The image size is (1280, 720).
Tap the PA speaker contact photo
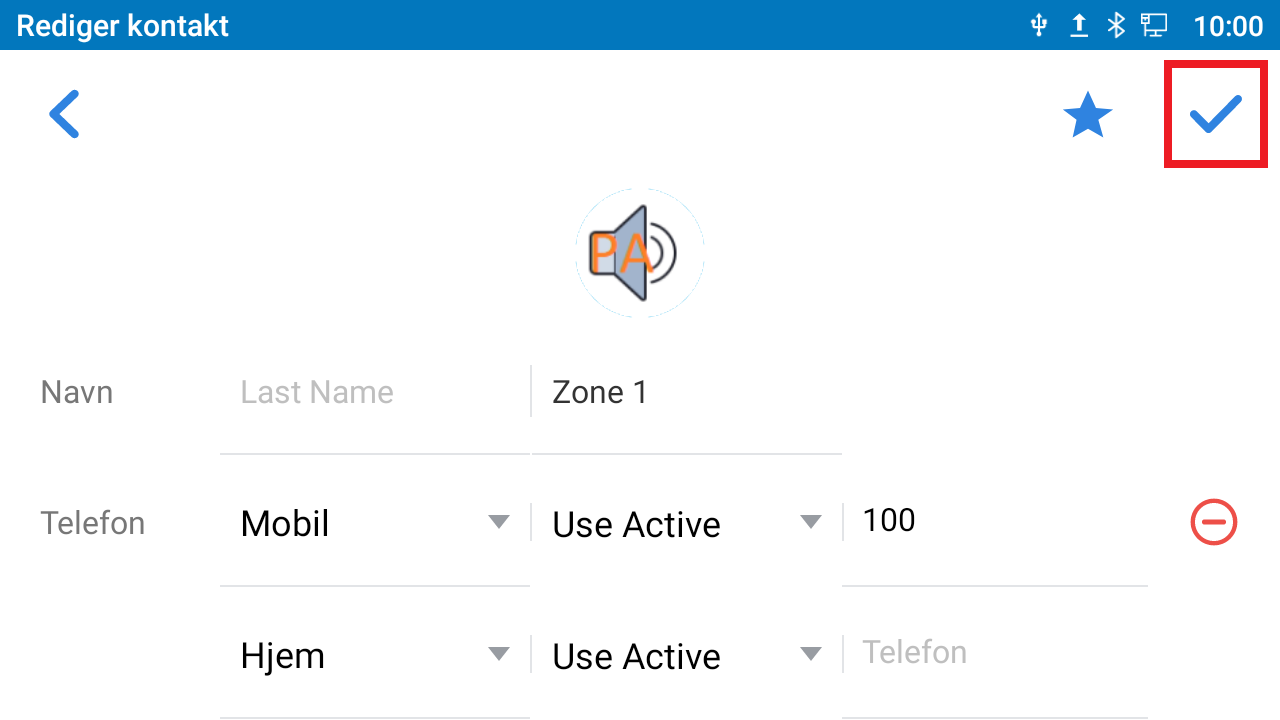(639, 253)
